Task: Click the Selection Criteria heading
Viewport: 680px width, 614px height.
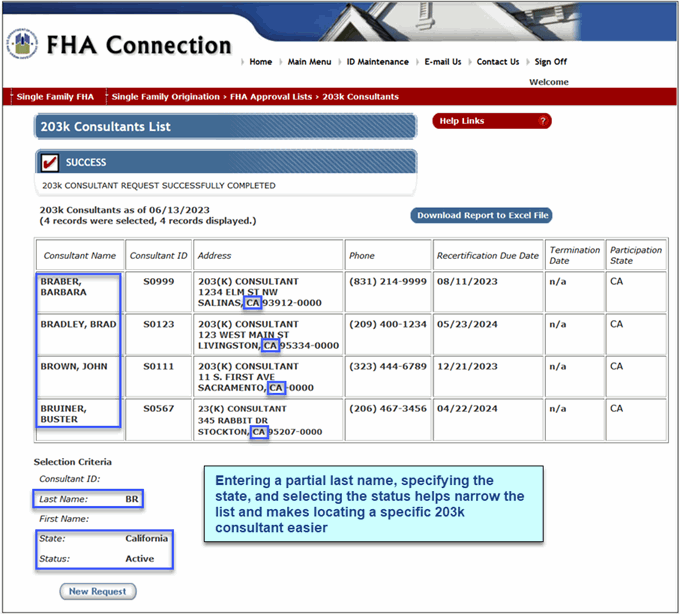Action: coord(73,462)
